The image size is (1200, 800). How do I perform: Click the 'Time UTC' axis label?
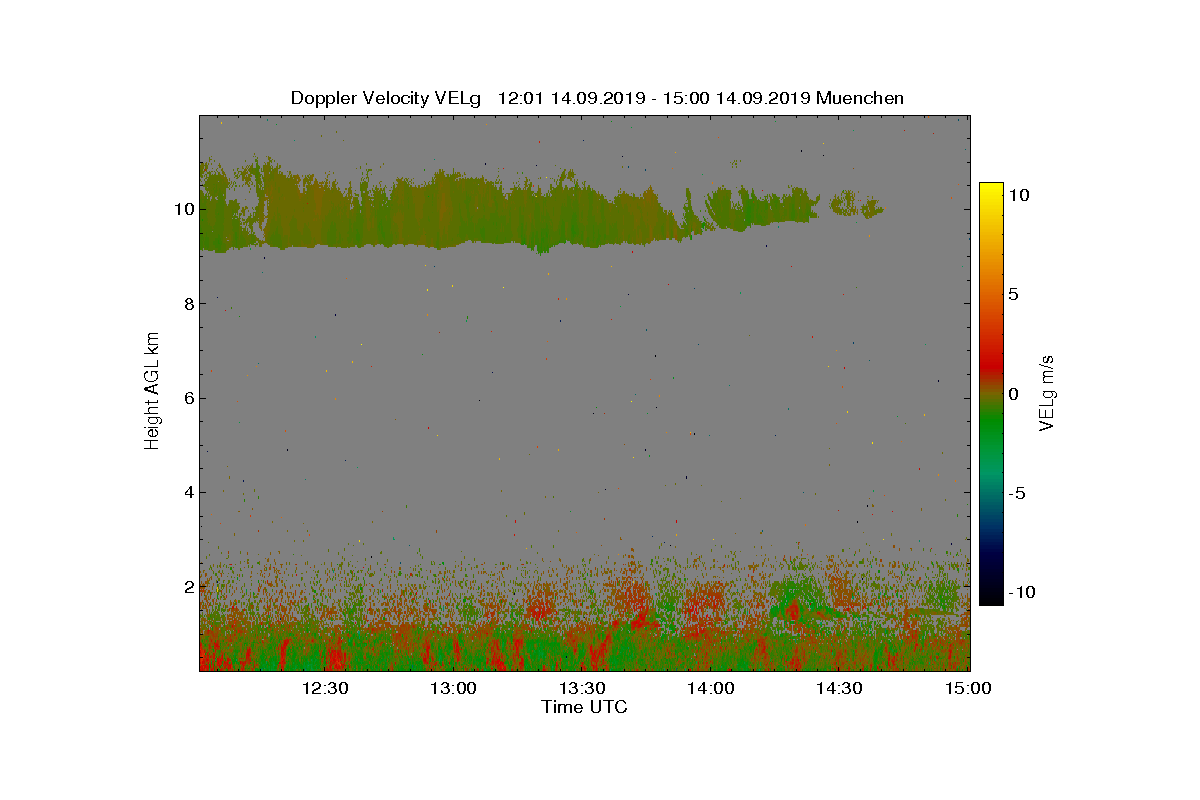584,707
